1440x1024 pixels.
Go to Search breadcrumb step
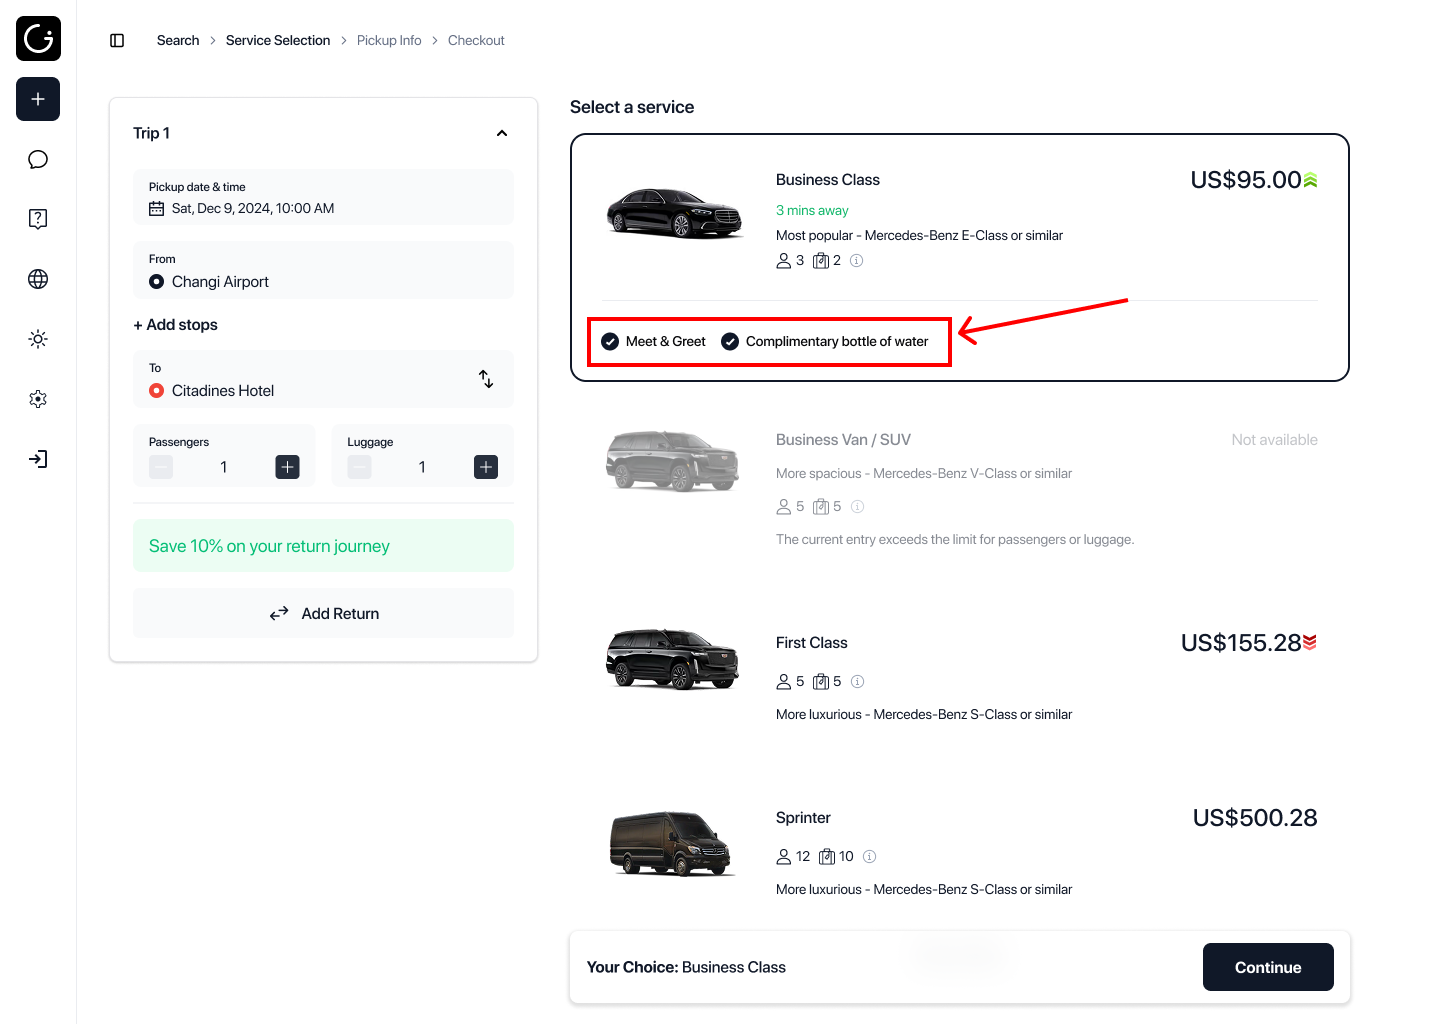[x=178, y=40]
